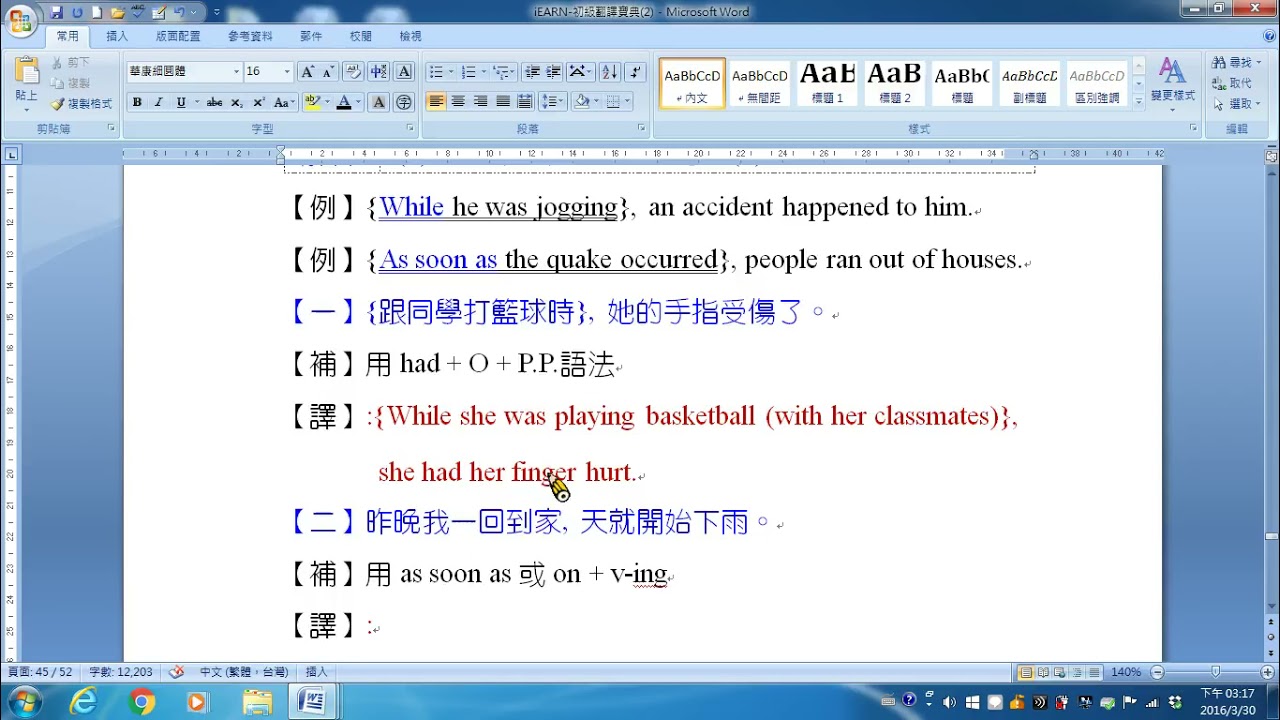This screenshot has height=720, width=1280.
Task: Apply the 無間距 style
Action: pyautogui.click(x=760, y=84)
